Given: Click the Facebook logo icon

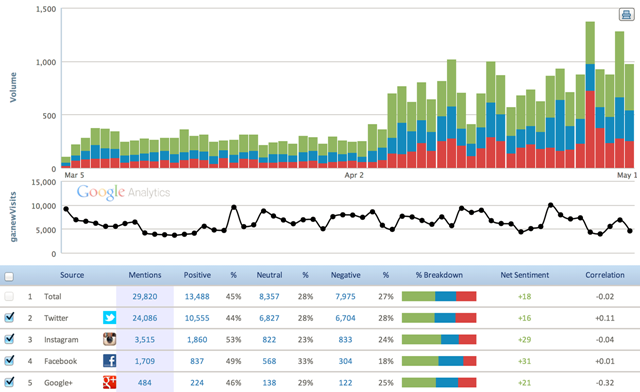Looking at the screenshot, I should tap(109, 361).
